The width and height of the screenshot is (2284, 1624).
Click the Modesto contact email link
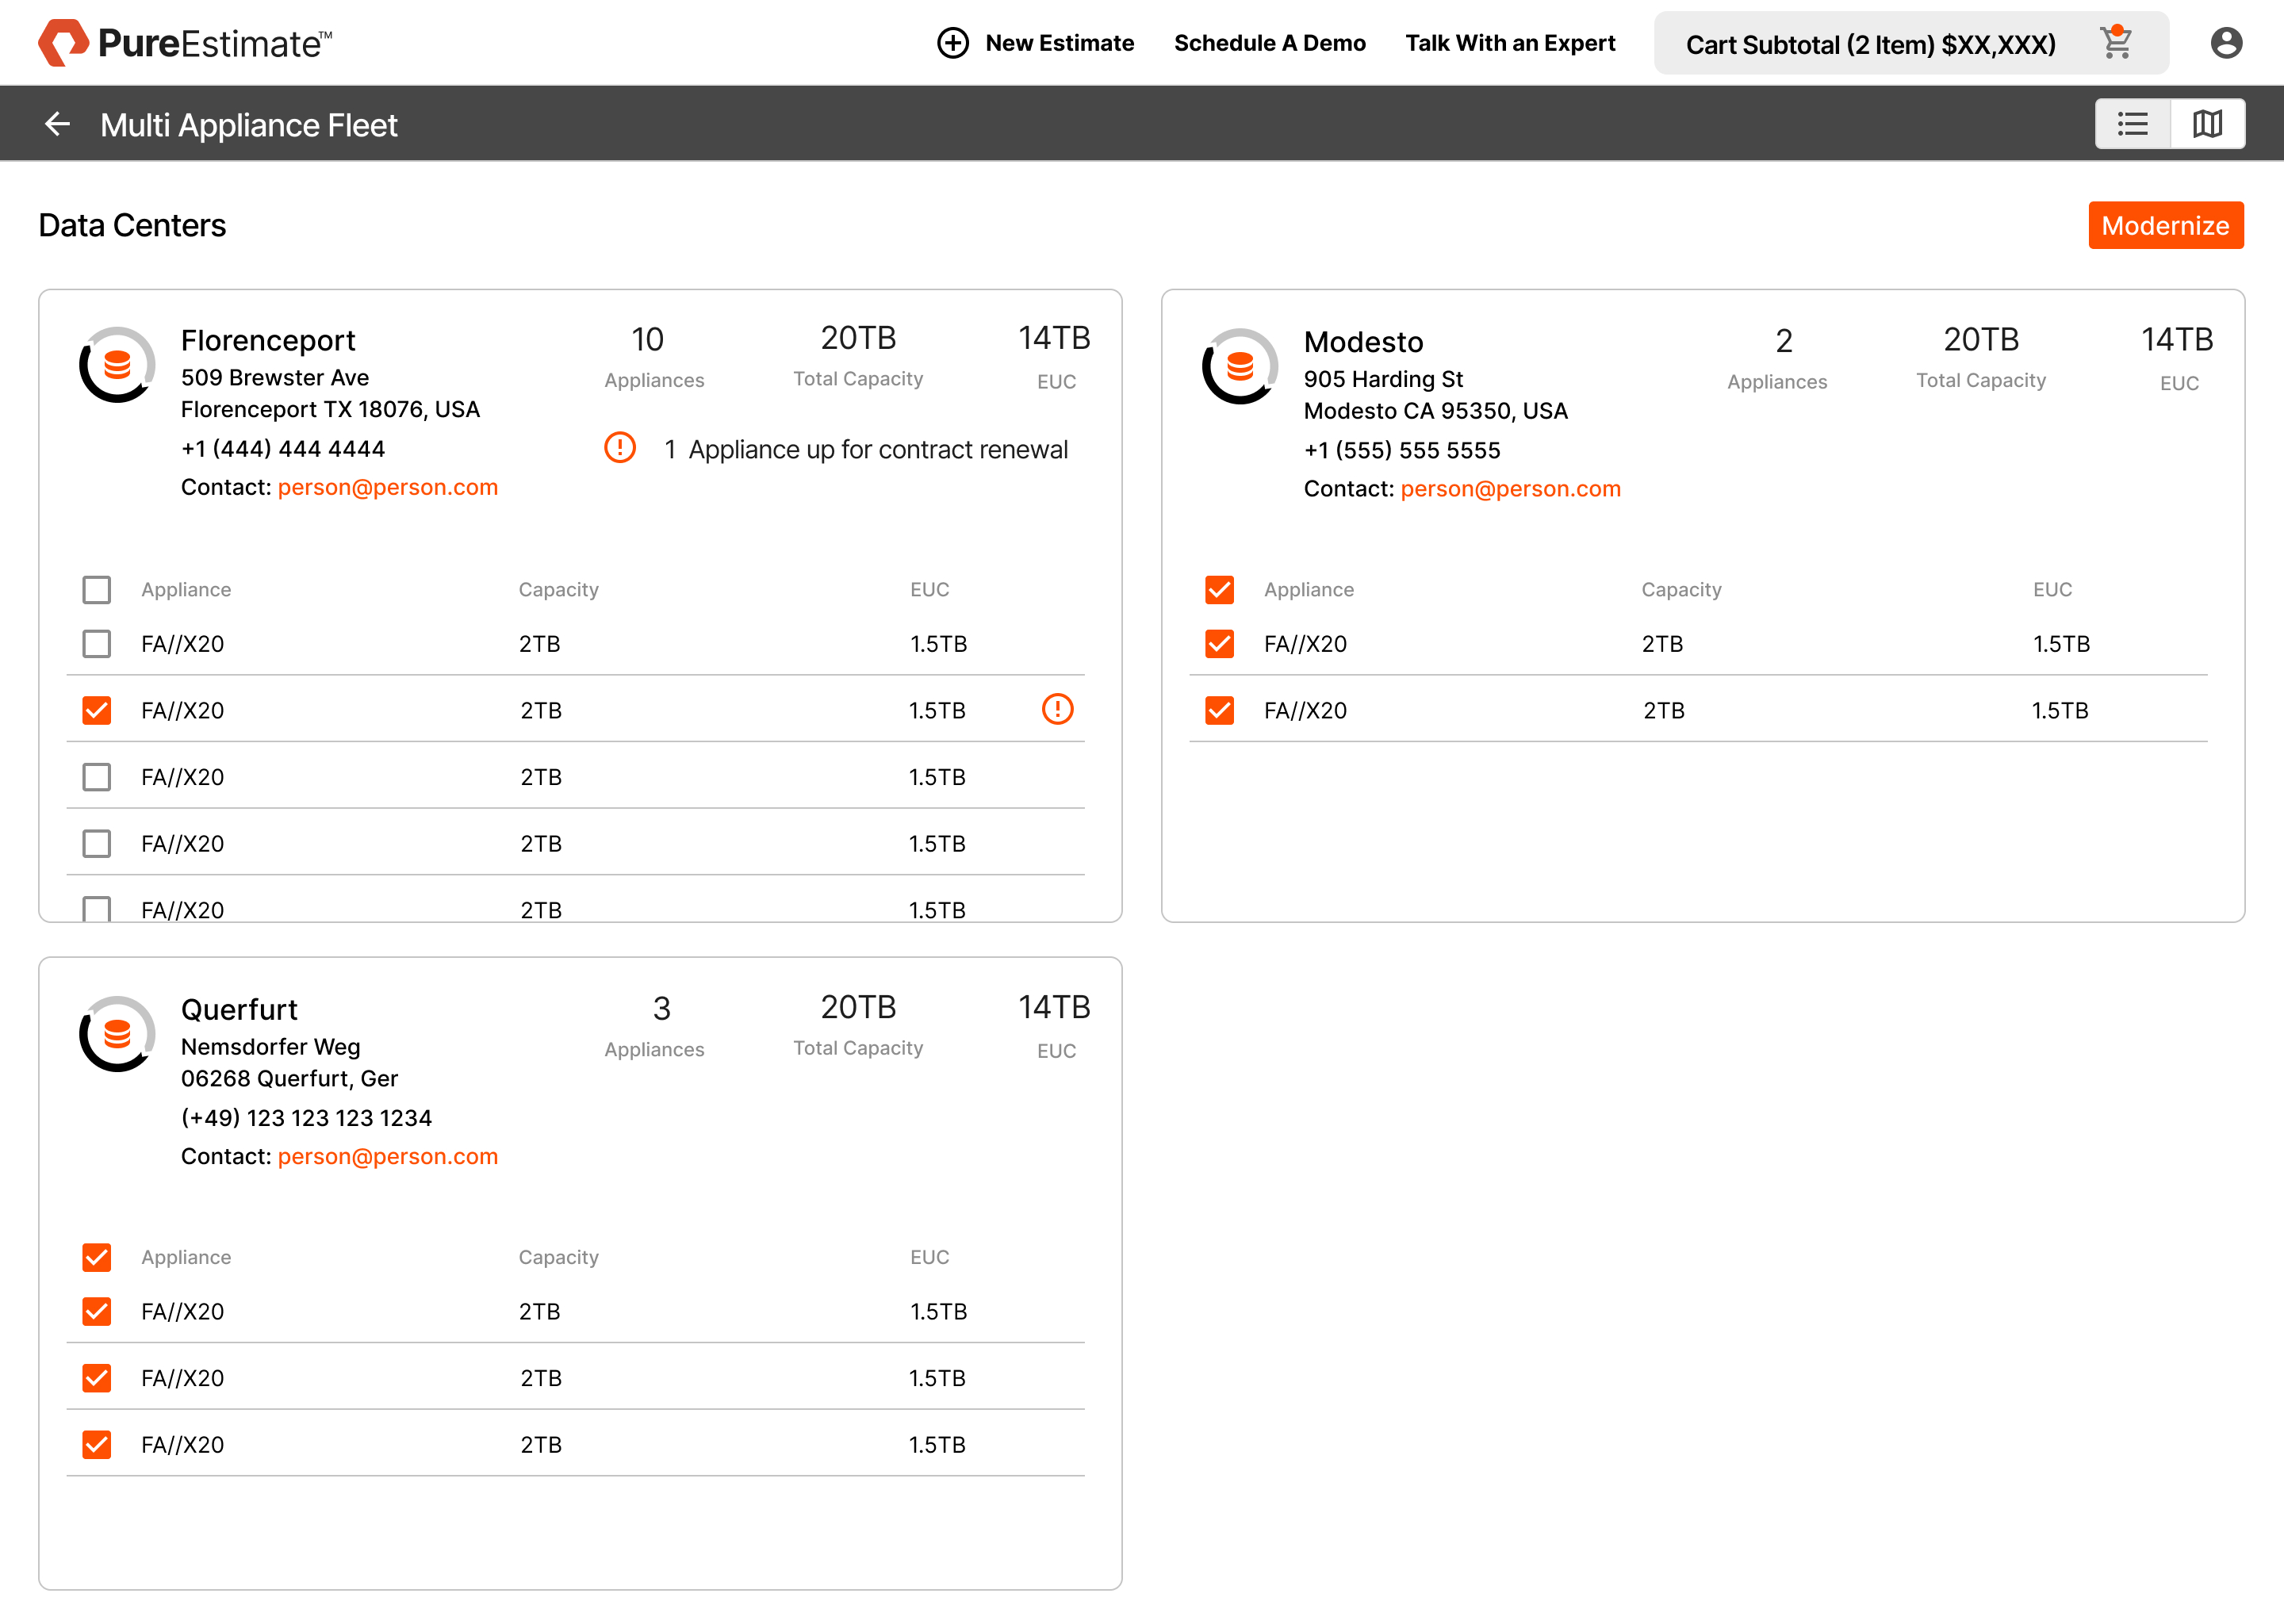tap(1510, 489)
